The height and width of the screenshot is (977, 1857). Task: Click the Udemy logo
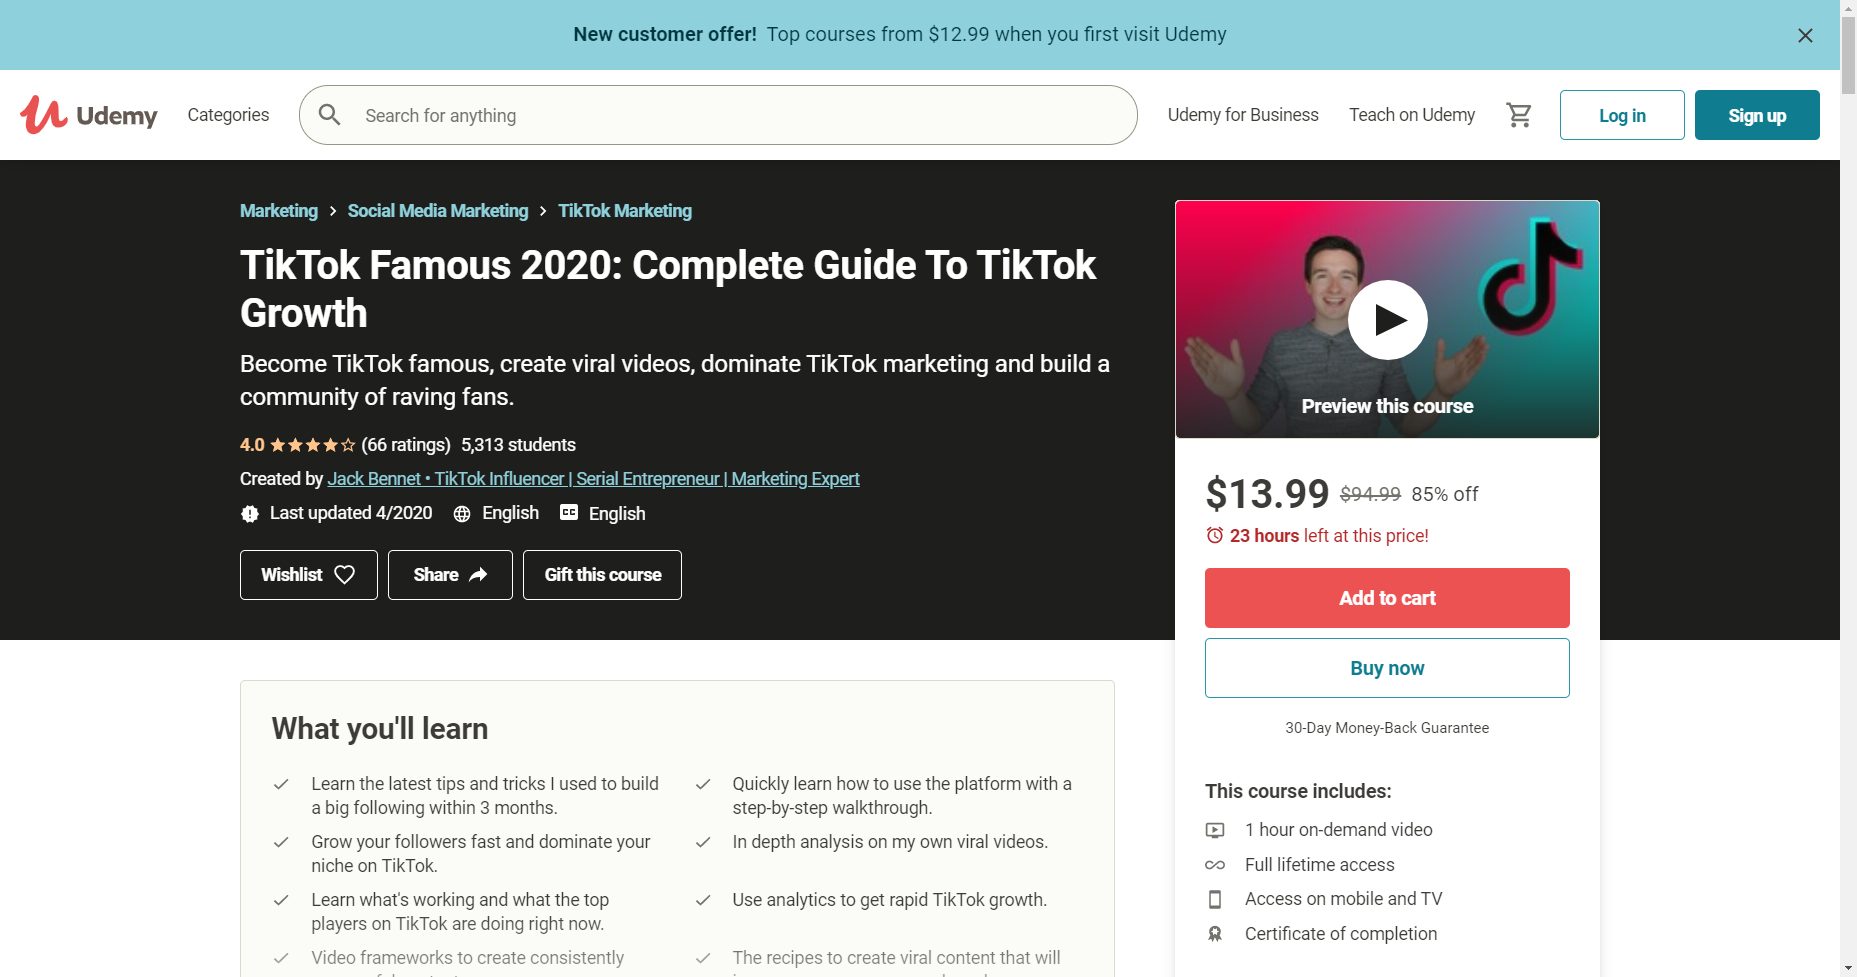(88, 115)
